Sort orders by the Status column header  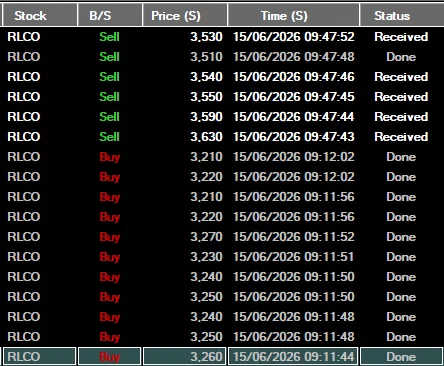pyautogui.click(x=402, y=15)
